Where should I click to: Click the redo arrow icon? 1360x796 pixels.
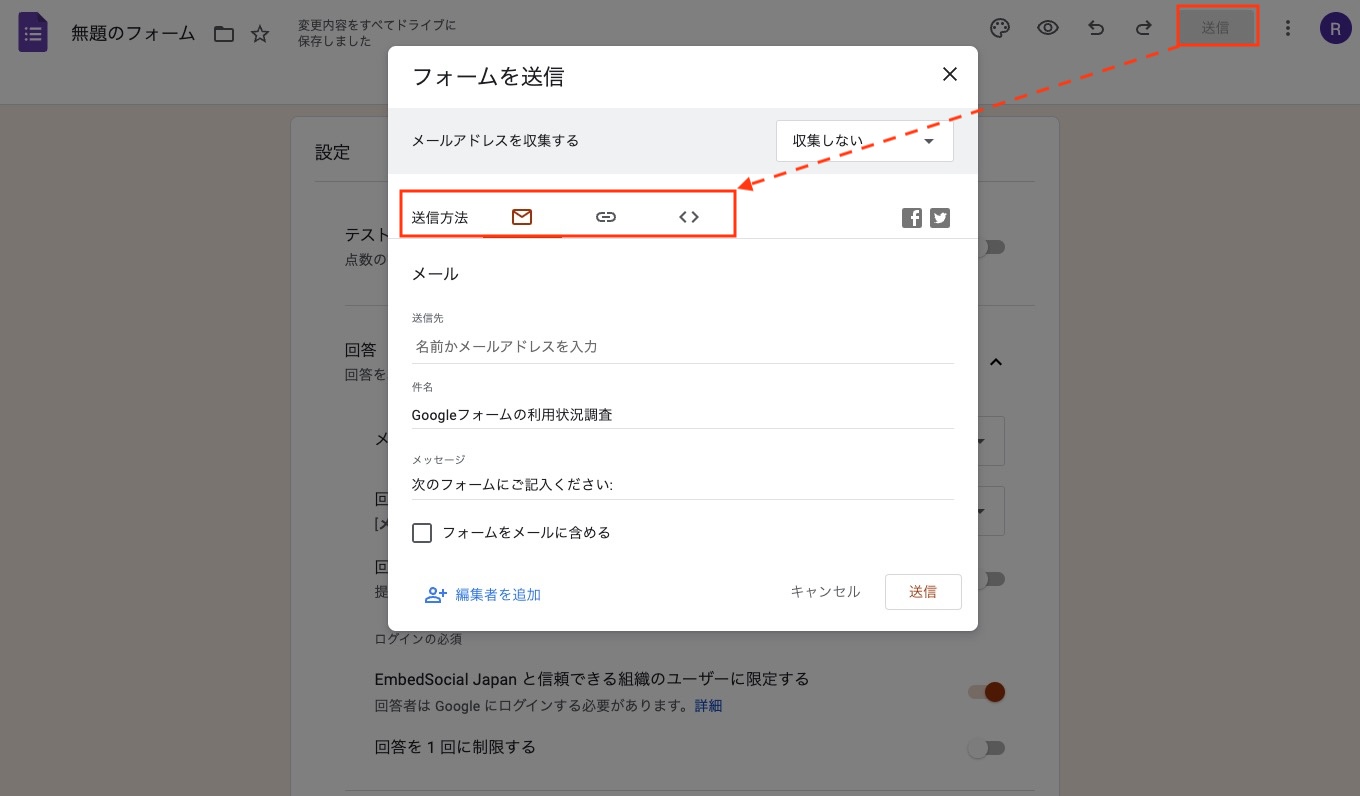point(1144,28)
